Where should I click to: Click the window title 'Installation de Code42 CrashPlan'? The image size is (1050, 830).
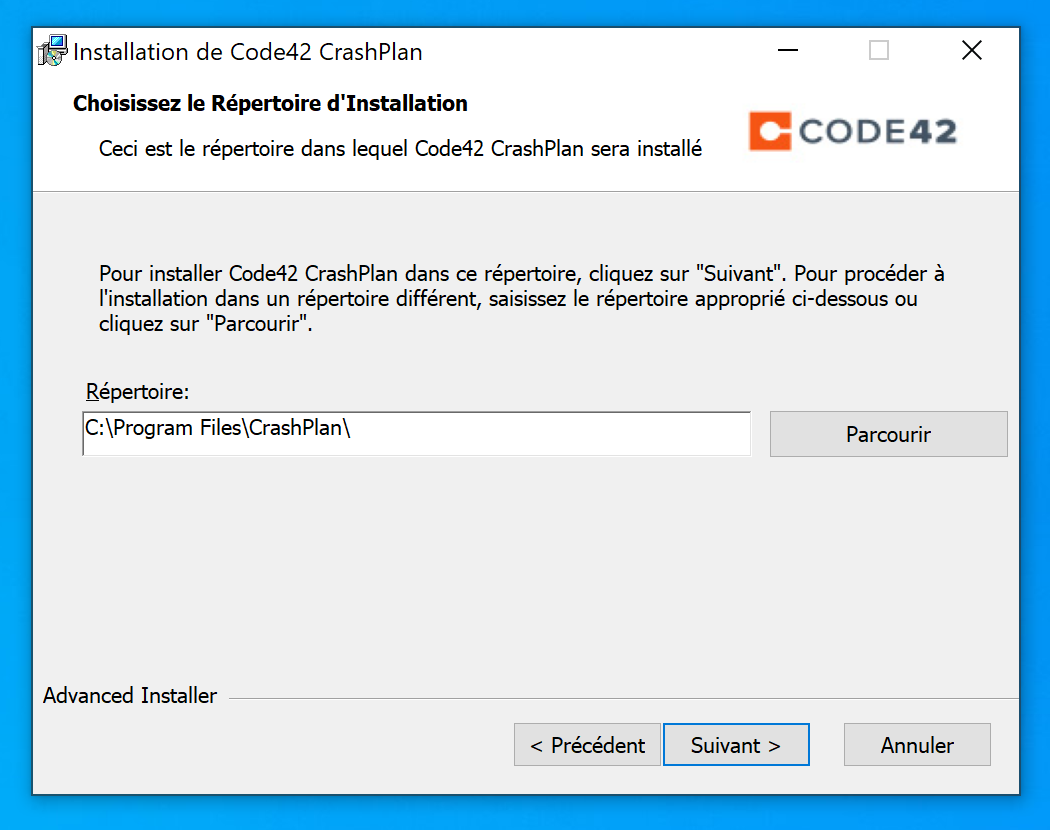pos(248,52)
